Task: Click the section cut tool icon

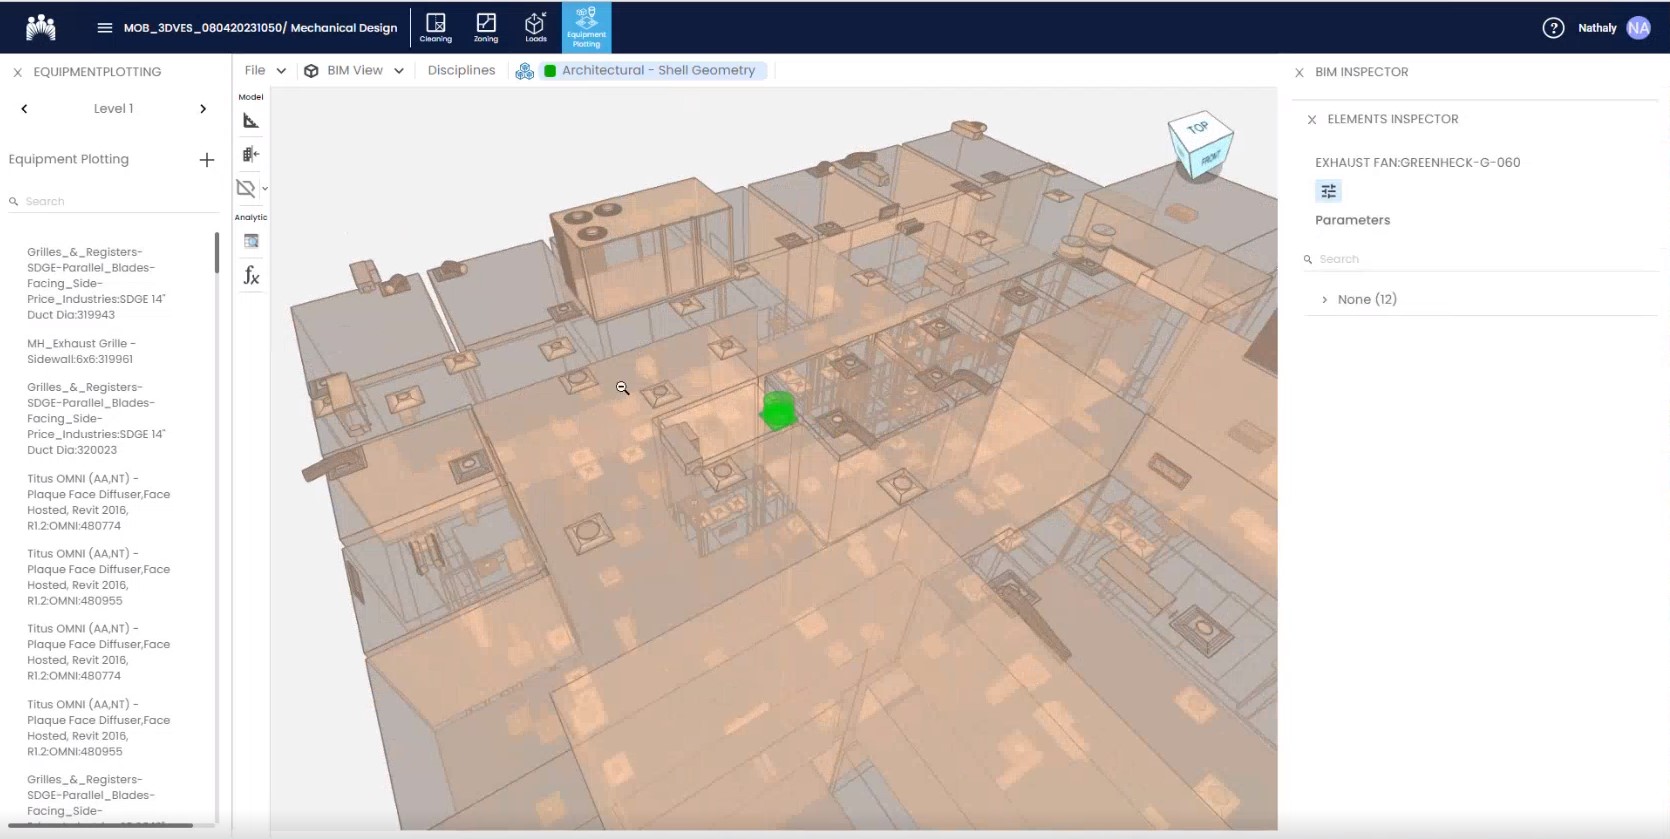Action: [251, 154]
